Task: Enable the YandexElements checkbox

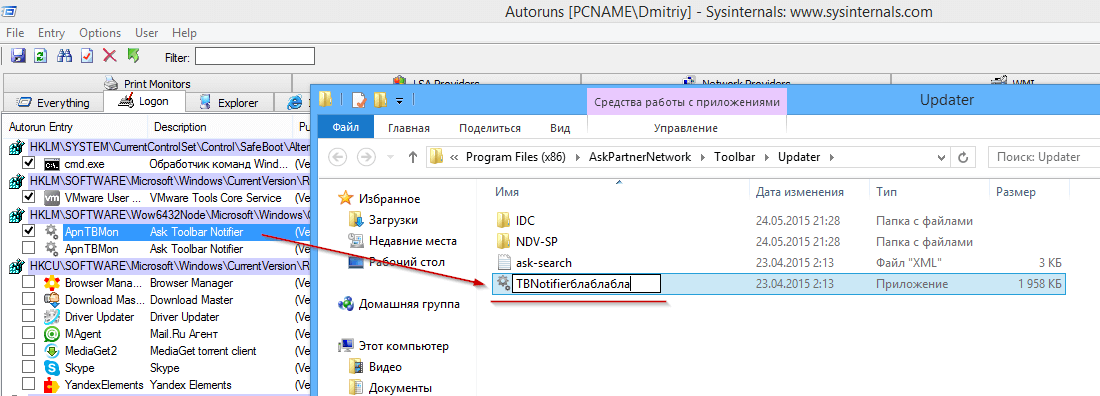Action: [29, 384]
